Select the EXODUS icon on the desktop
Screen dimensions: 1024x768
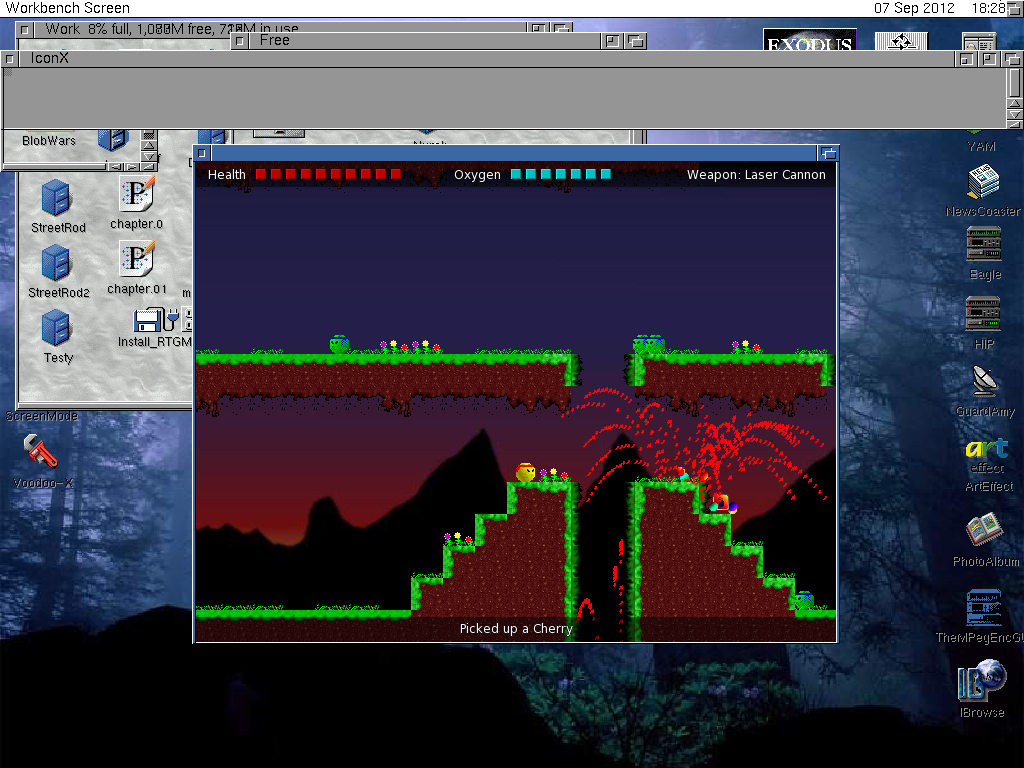coord(810,39)
